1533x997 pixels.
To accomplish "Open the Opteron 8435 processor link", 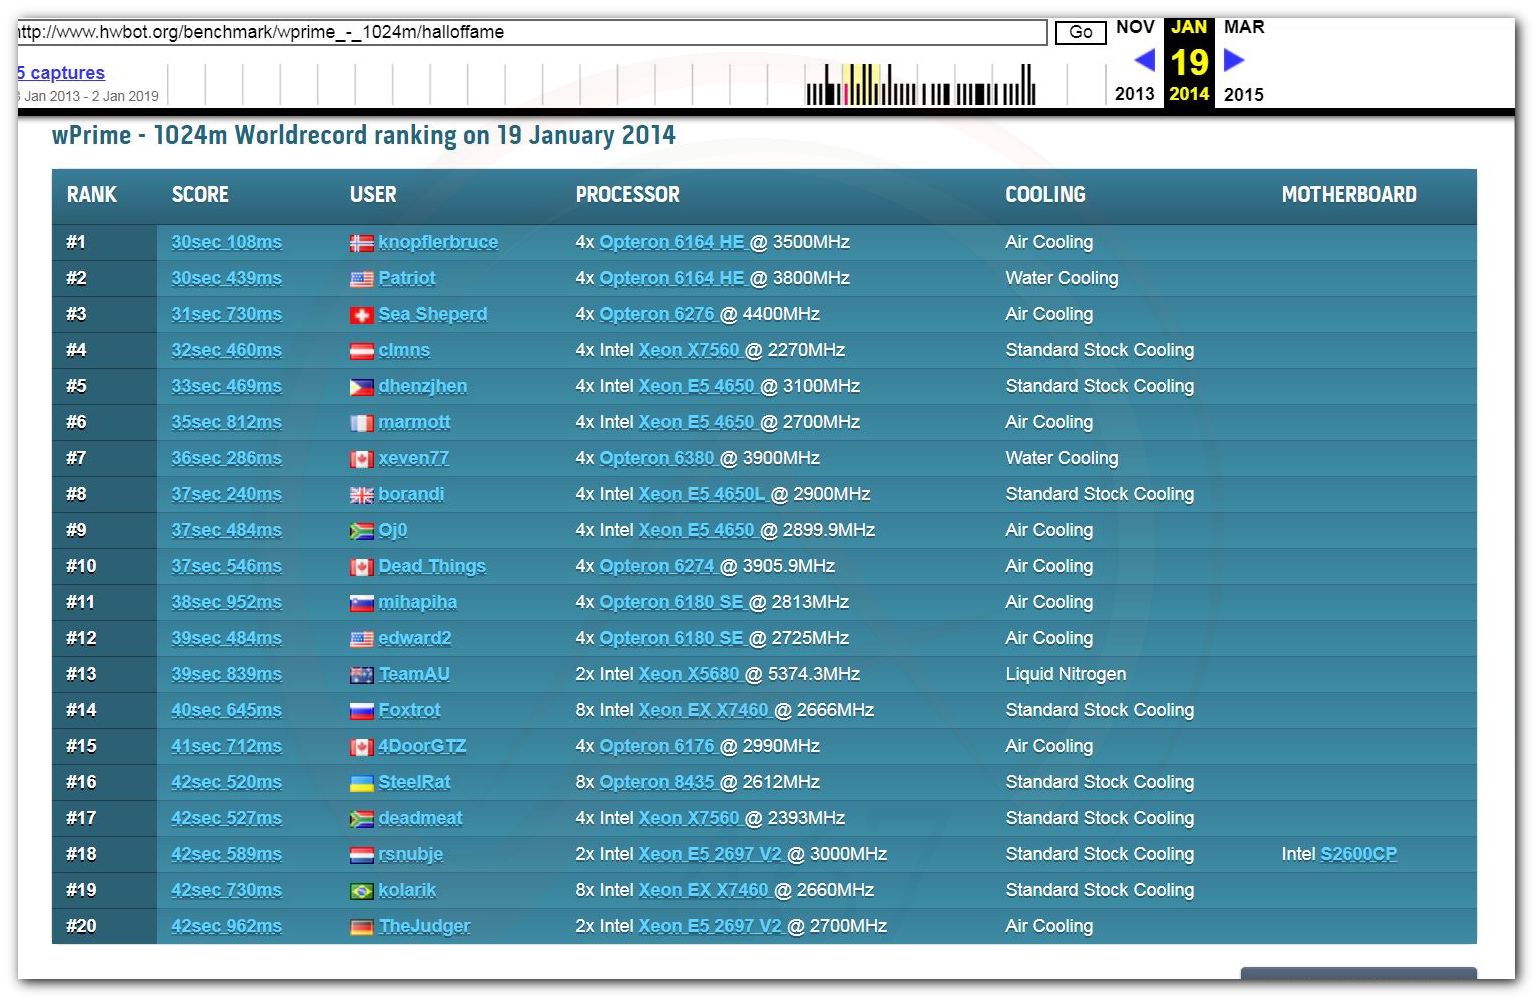I will click(657, 782).
